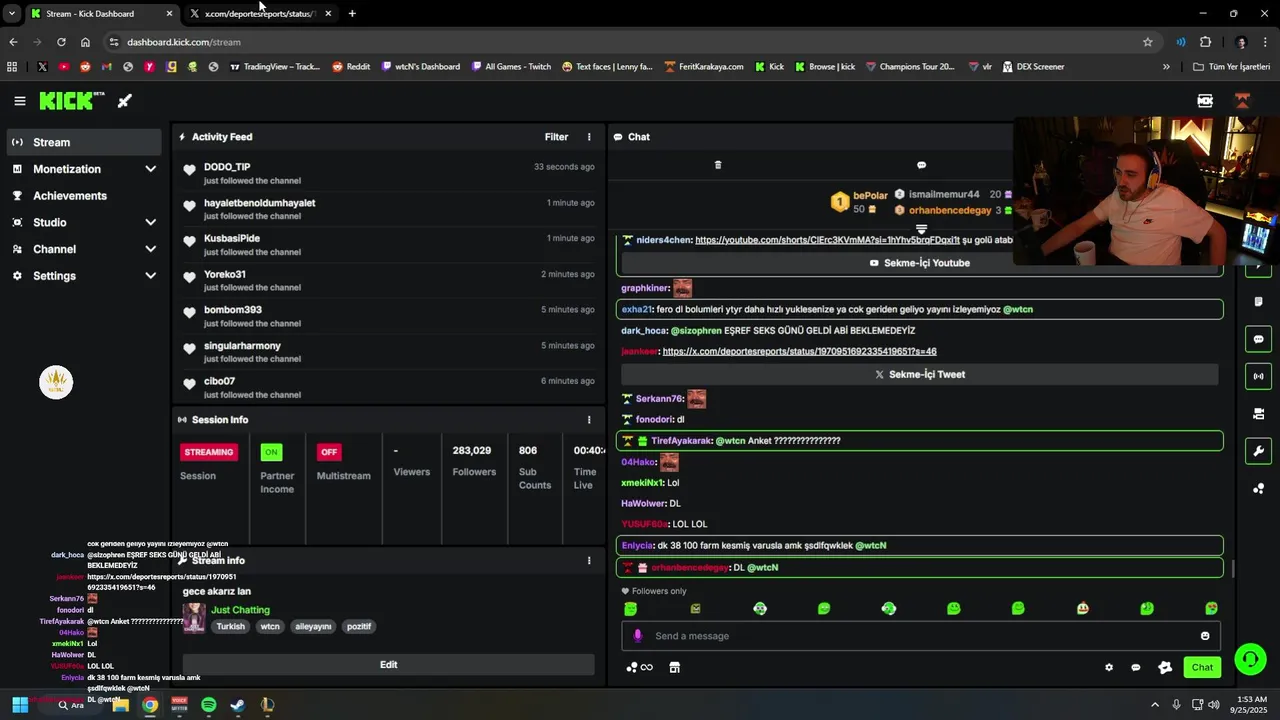Click the trash icon in Chat header

pos(718,165)
